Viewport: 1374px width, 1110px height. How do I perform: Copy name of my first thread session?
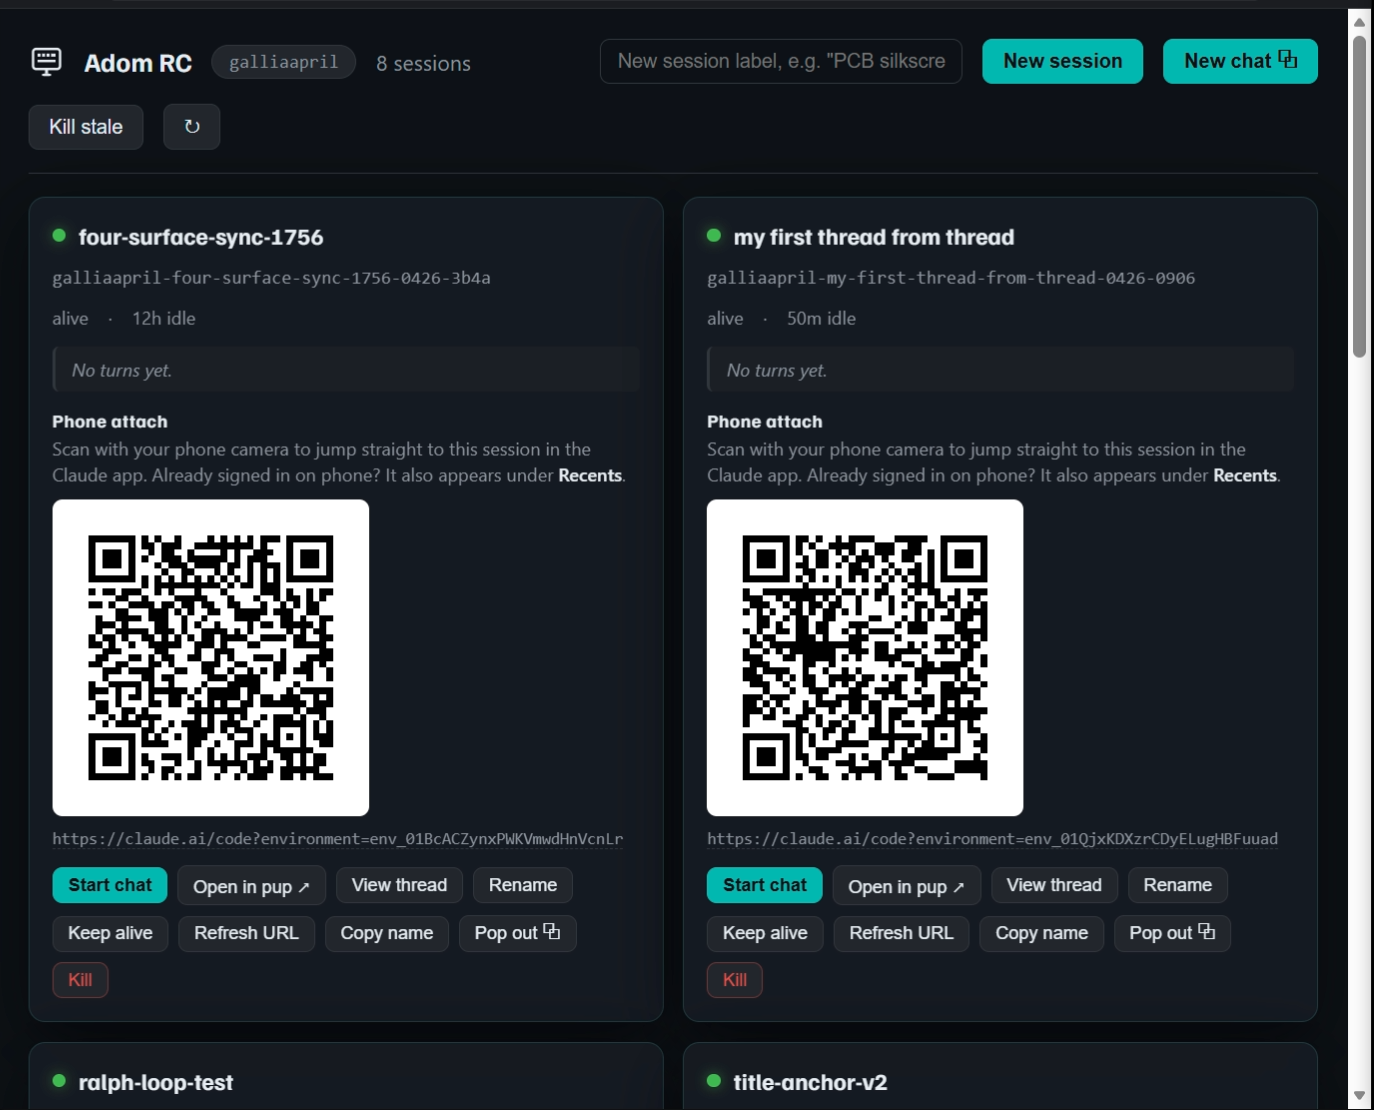click(x=1042, y=933)
